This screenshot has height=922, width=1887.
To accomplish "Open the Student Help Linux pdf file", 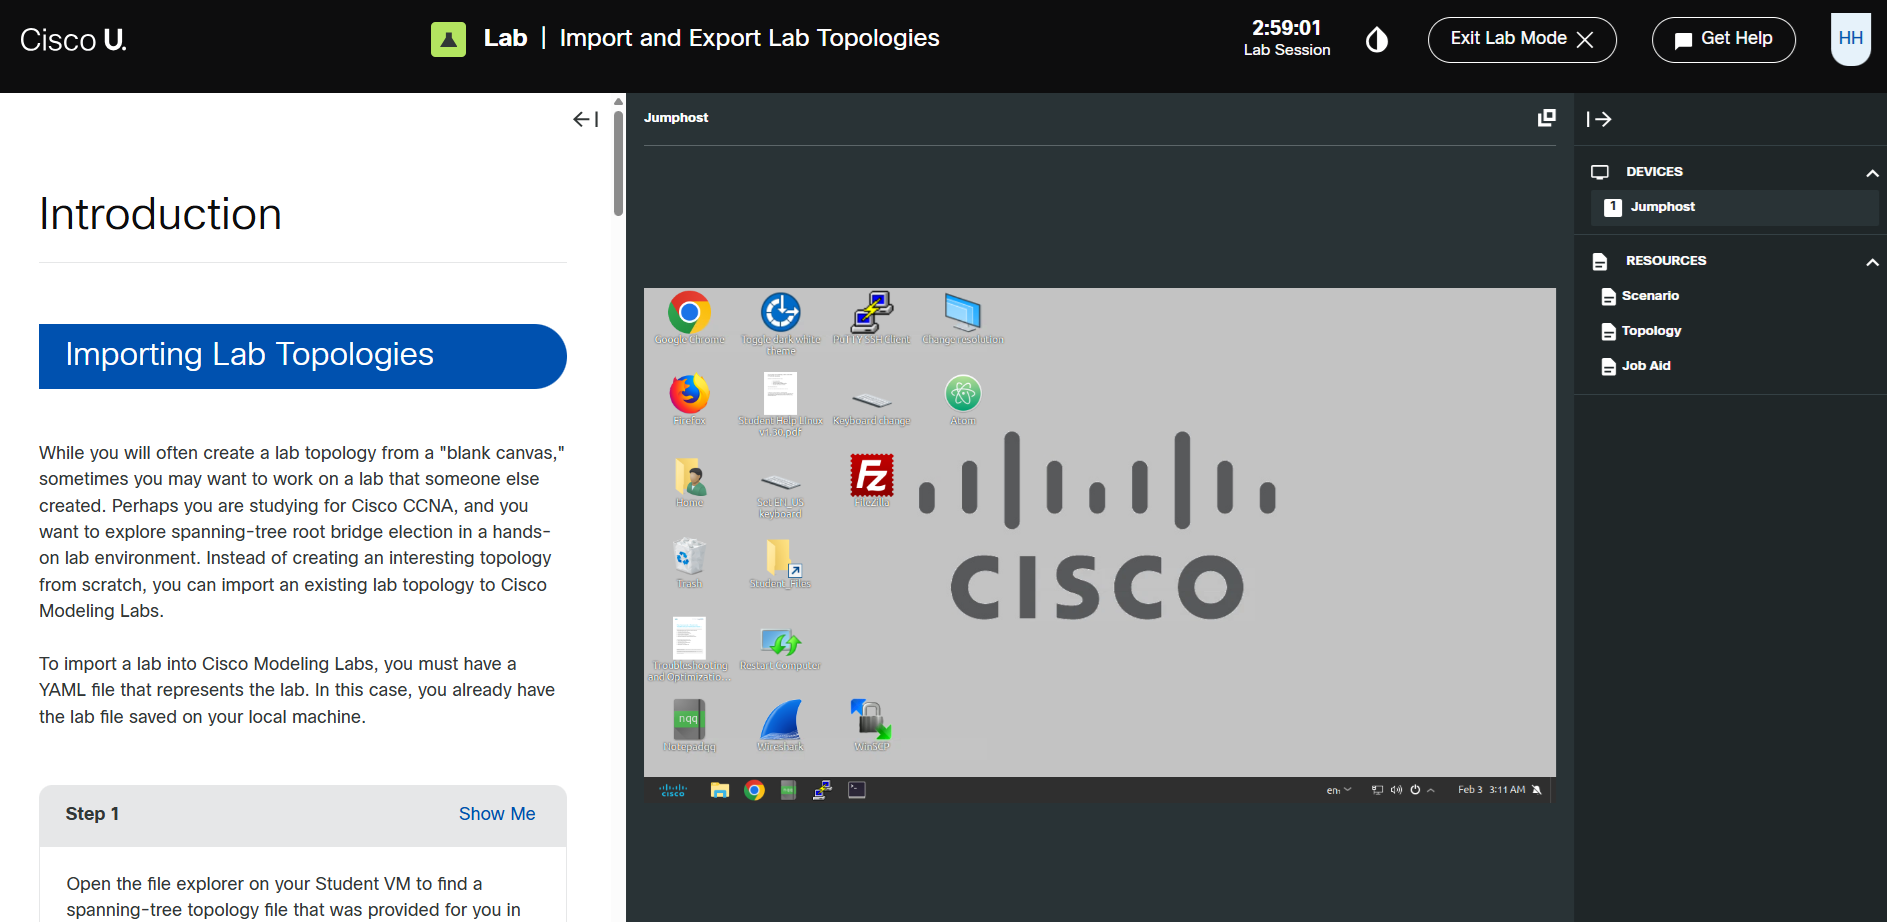I will [781, 405].
